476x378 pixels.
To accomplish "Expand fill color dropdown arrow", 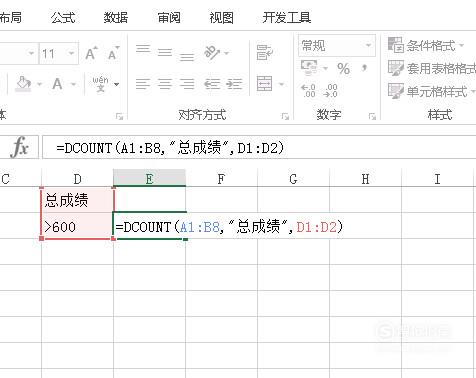I will 40,84.
